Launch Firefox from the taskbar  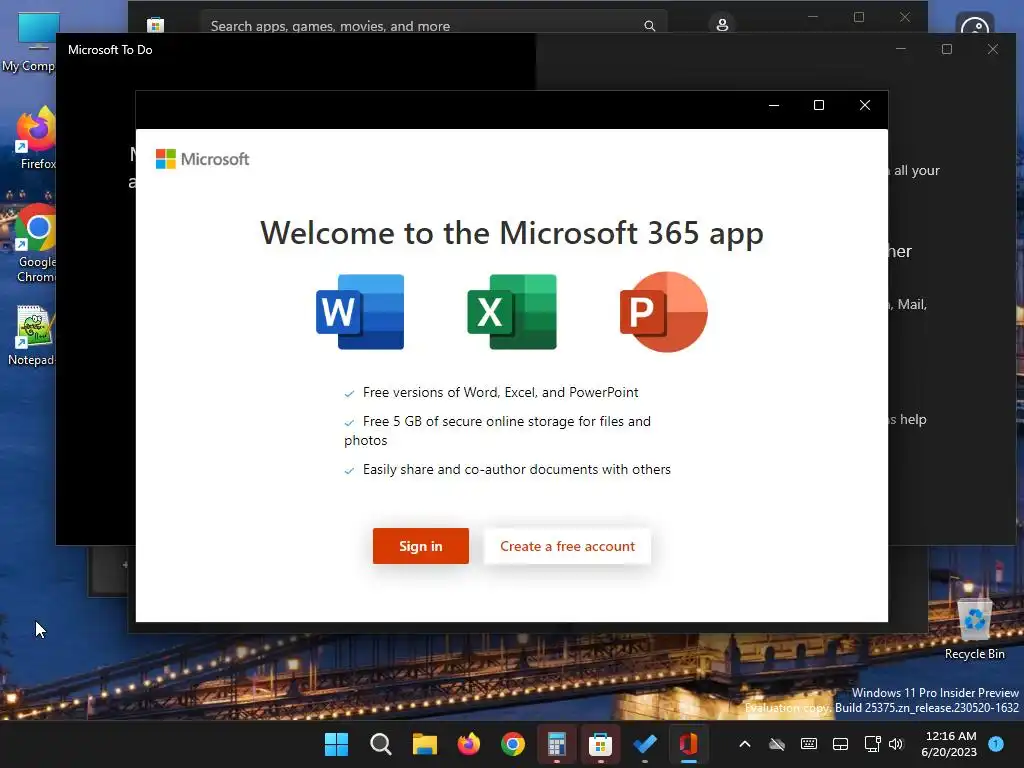click(468, 744)
